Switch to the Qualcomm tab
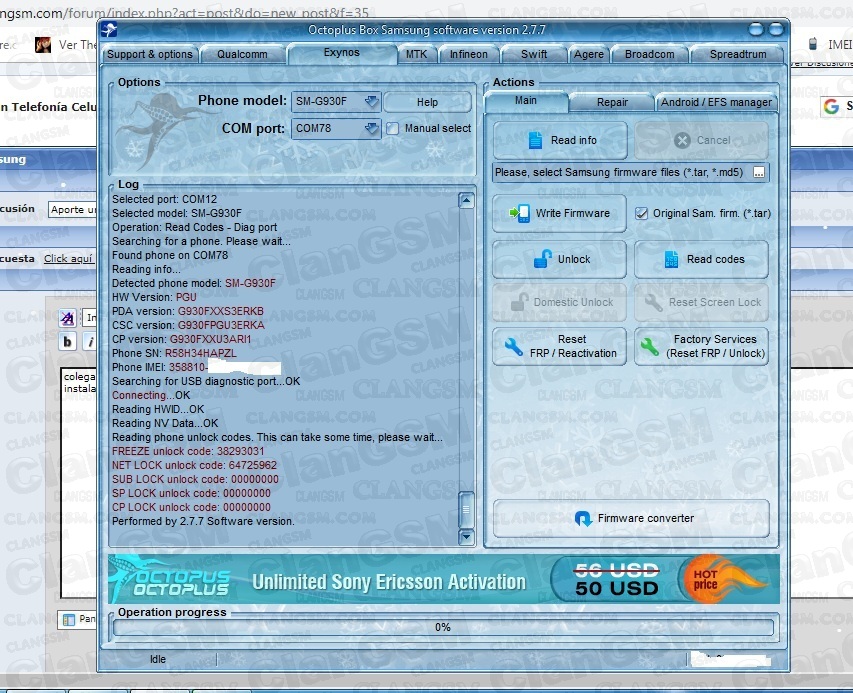Image resolution: width=853 pixels, height=693 pixels. click(242, 54)
